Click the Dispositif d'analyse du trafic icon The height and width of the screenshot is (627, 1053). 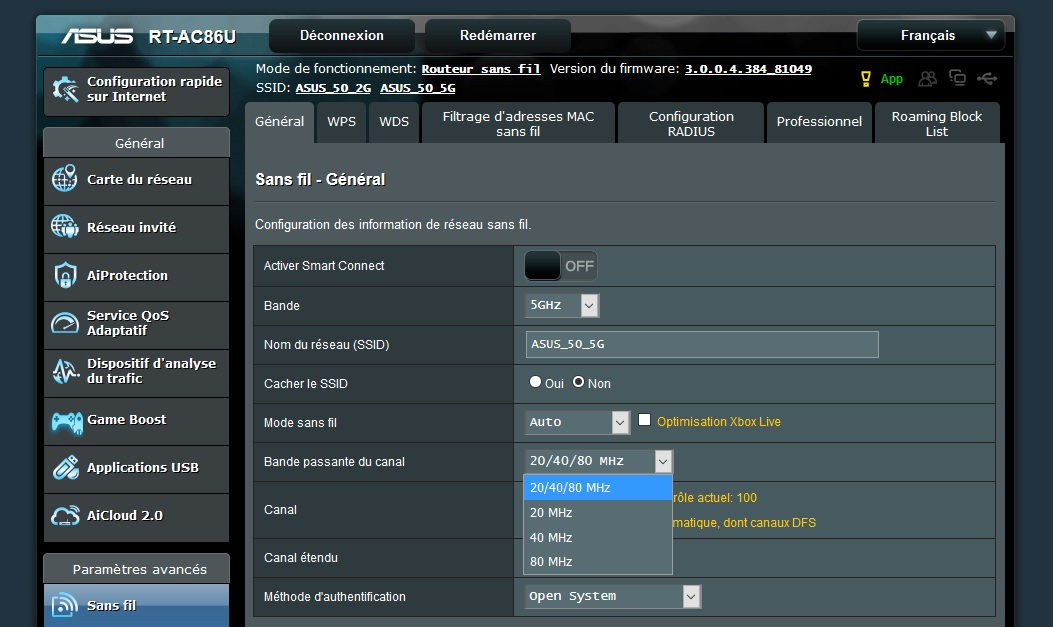65,371
